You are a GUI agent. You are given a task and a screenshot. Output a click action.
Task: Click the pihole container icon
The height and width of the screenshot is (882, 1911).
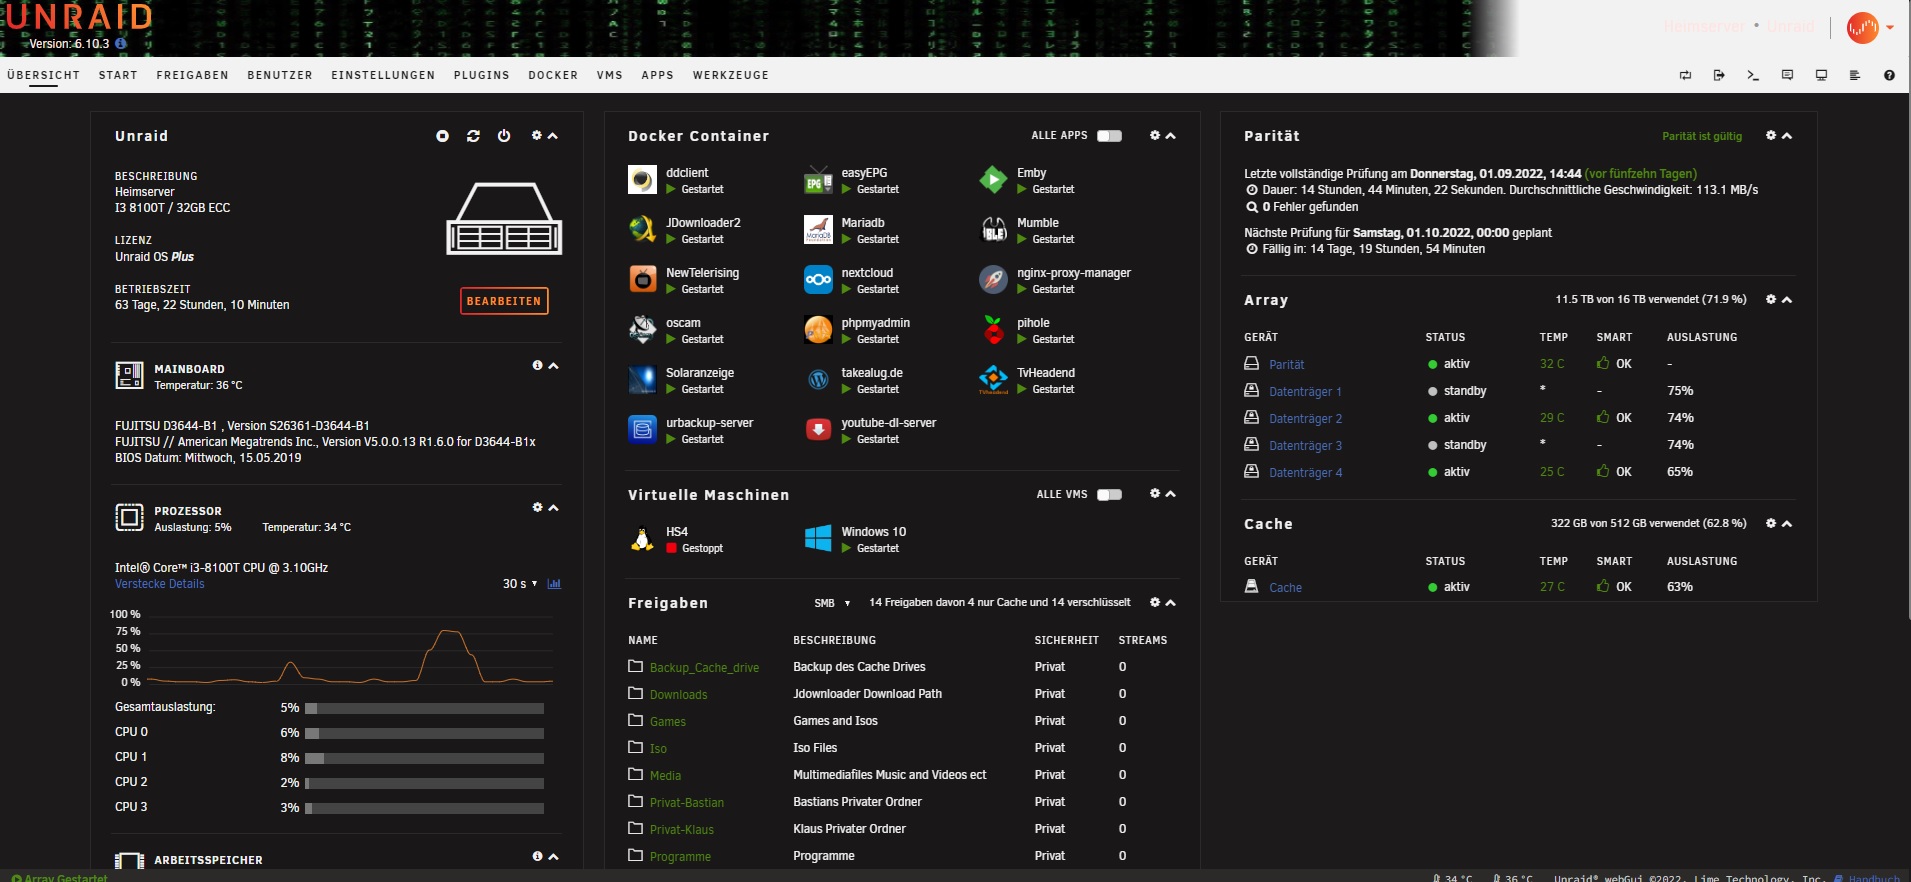point(993,330)
